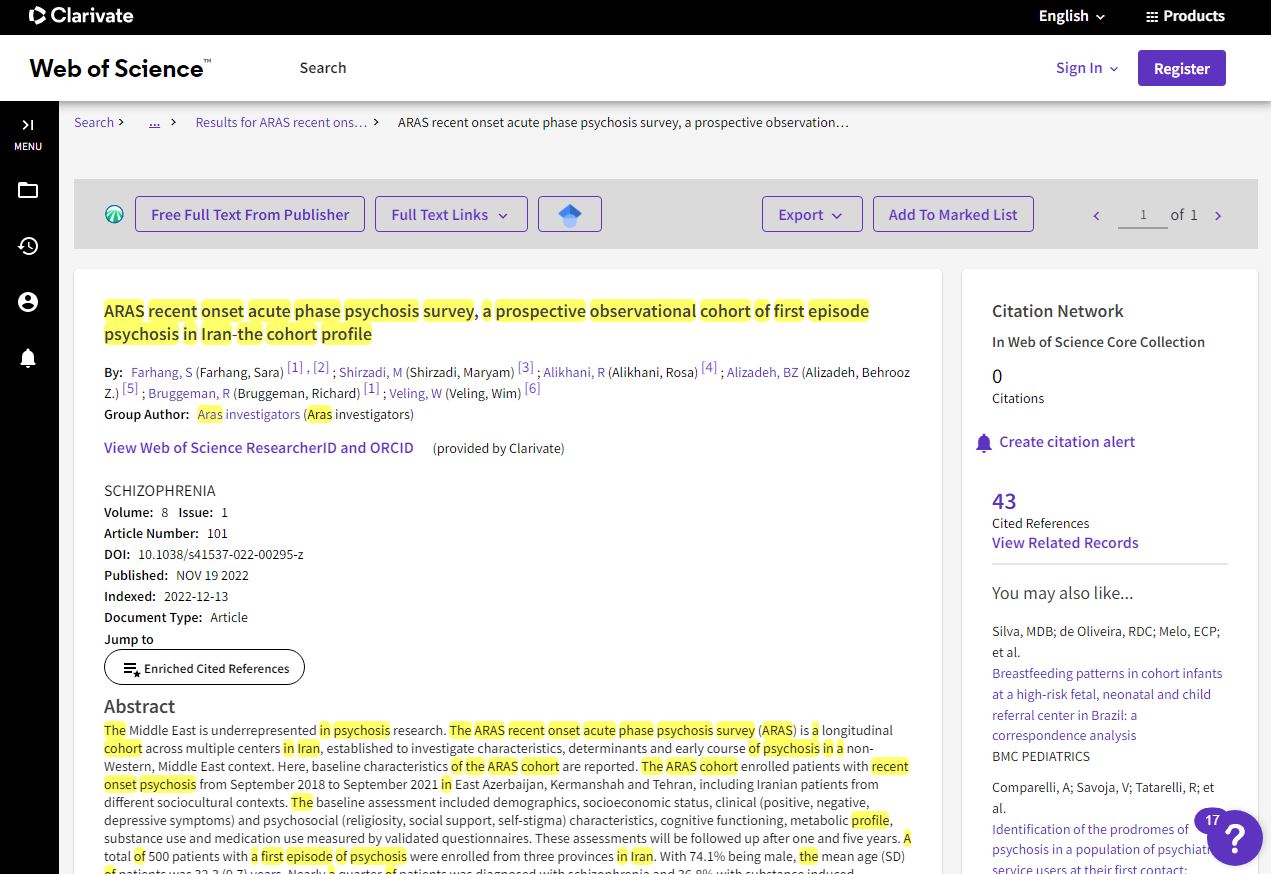
Task: Open search history clock icon
Action: pyautogui.click(x=28, y=246)
